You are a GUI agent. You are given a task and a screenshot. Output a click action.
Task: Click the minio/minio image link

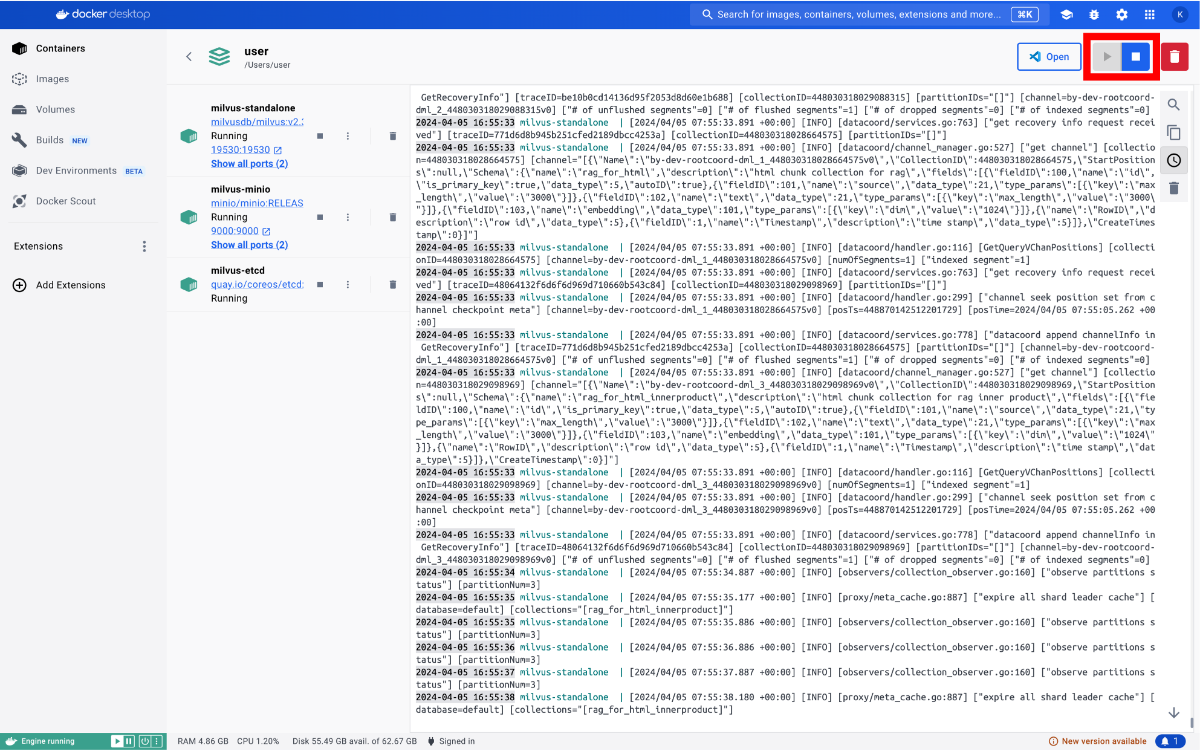pyautogui.click(x=257, y=203)
